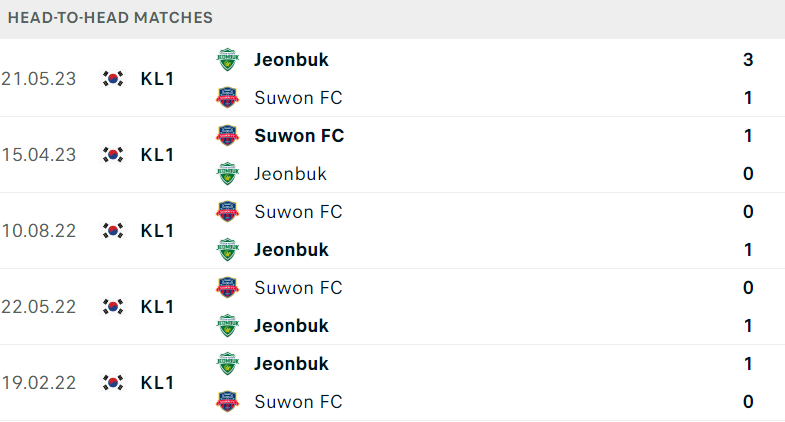The height and width of the screenshot is (422, 785).
Task: Click Jeonbuk crest in 19.02.22 match
Action: (227, 364)
